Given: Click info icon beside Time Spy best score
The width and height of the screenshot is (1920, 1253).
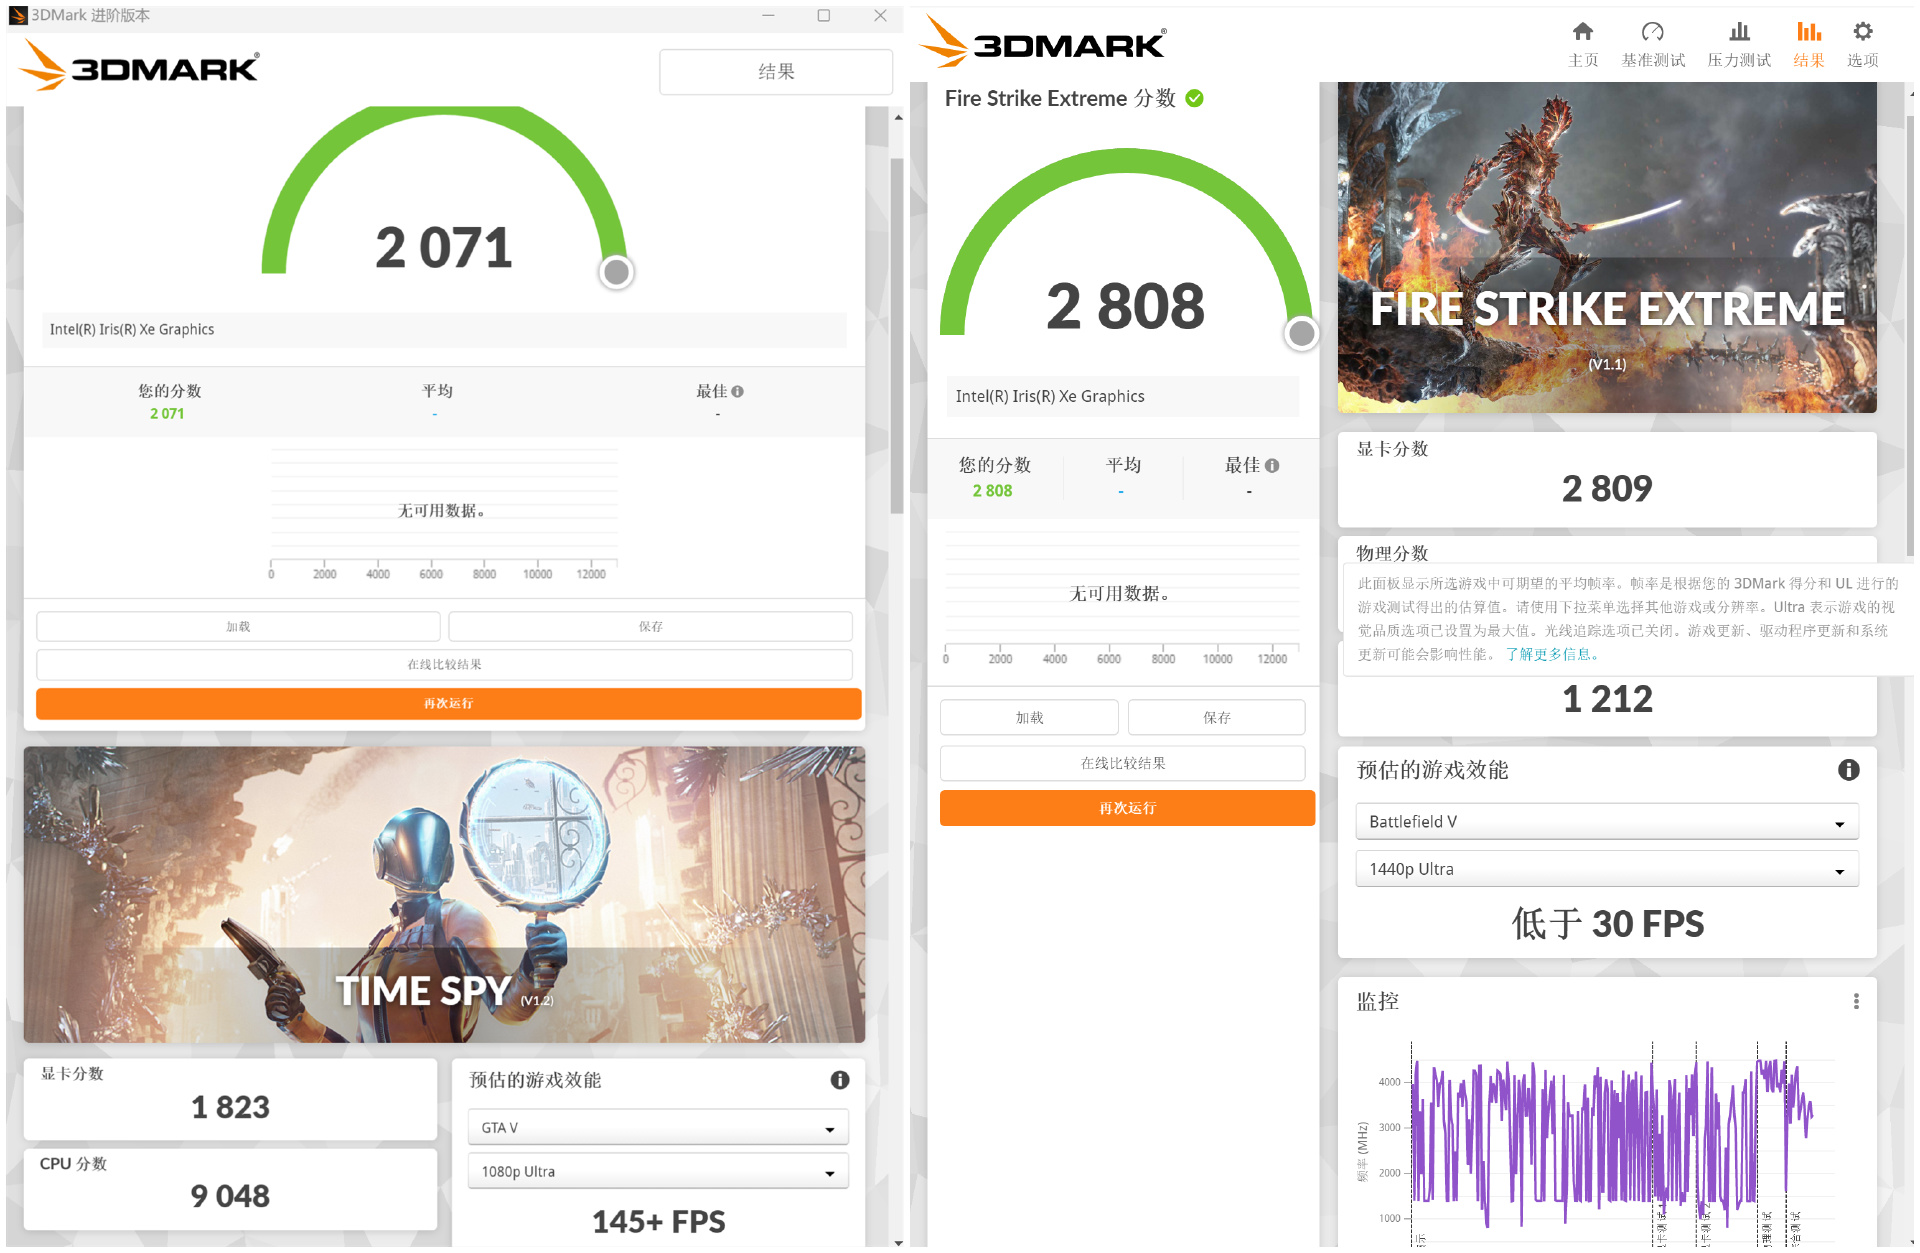Looking at the screenshot, I should [737, 391].
